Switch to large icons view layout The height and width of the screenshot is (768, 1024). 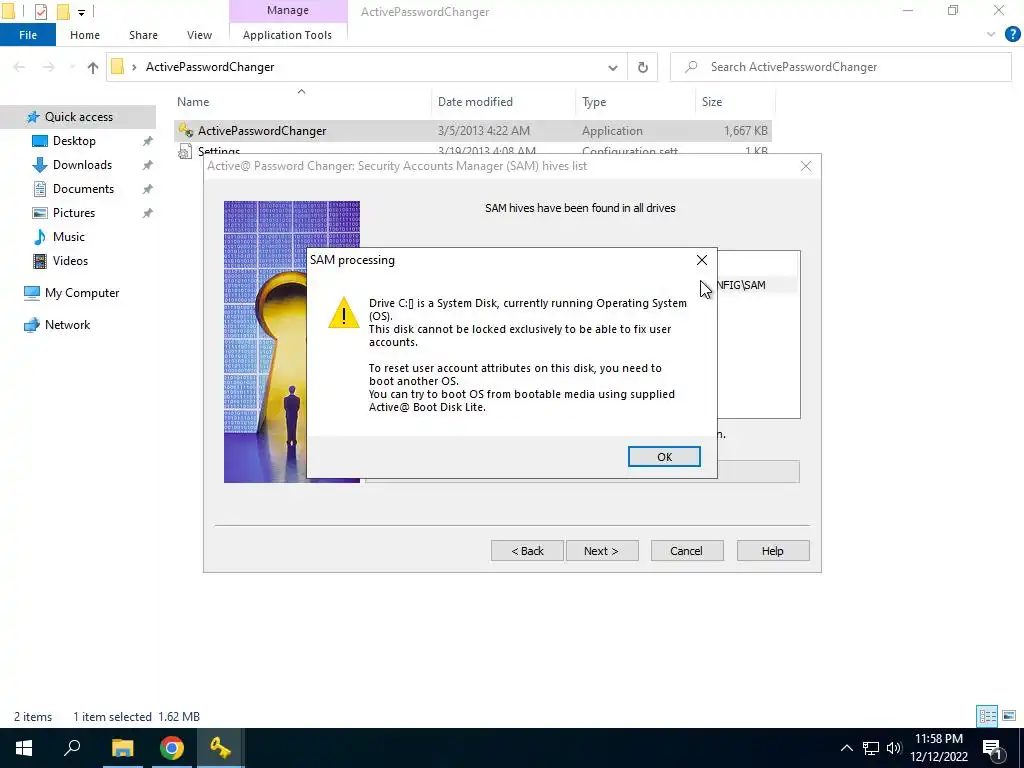pos(1009,716)
